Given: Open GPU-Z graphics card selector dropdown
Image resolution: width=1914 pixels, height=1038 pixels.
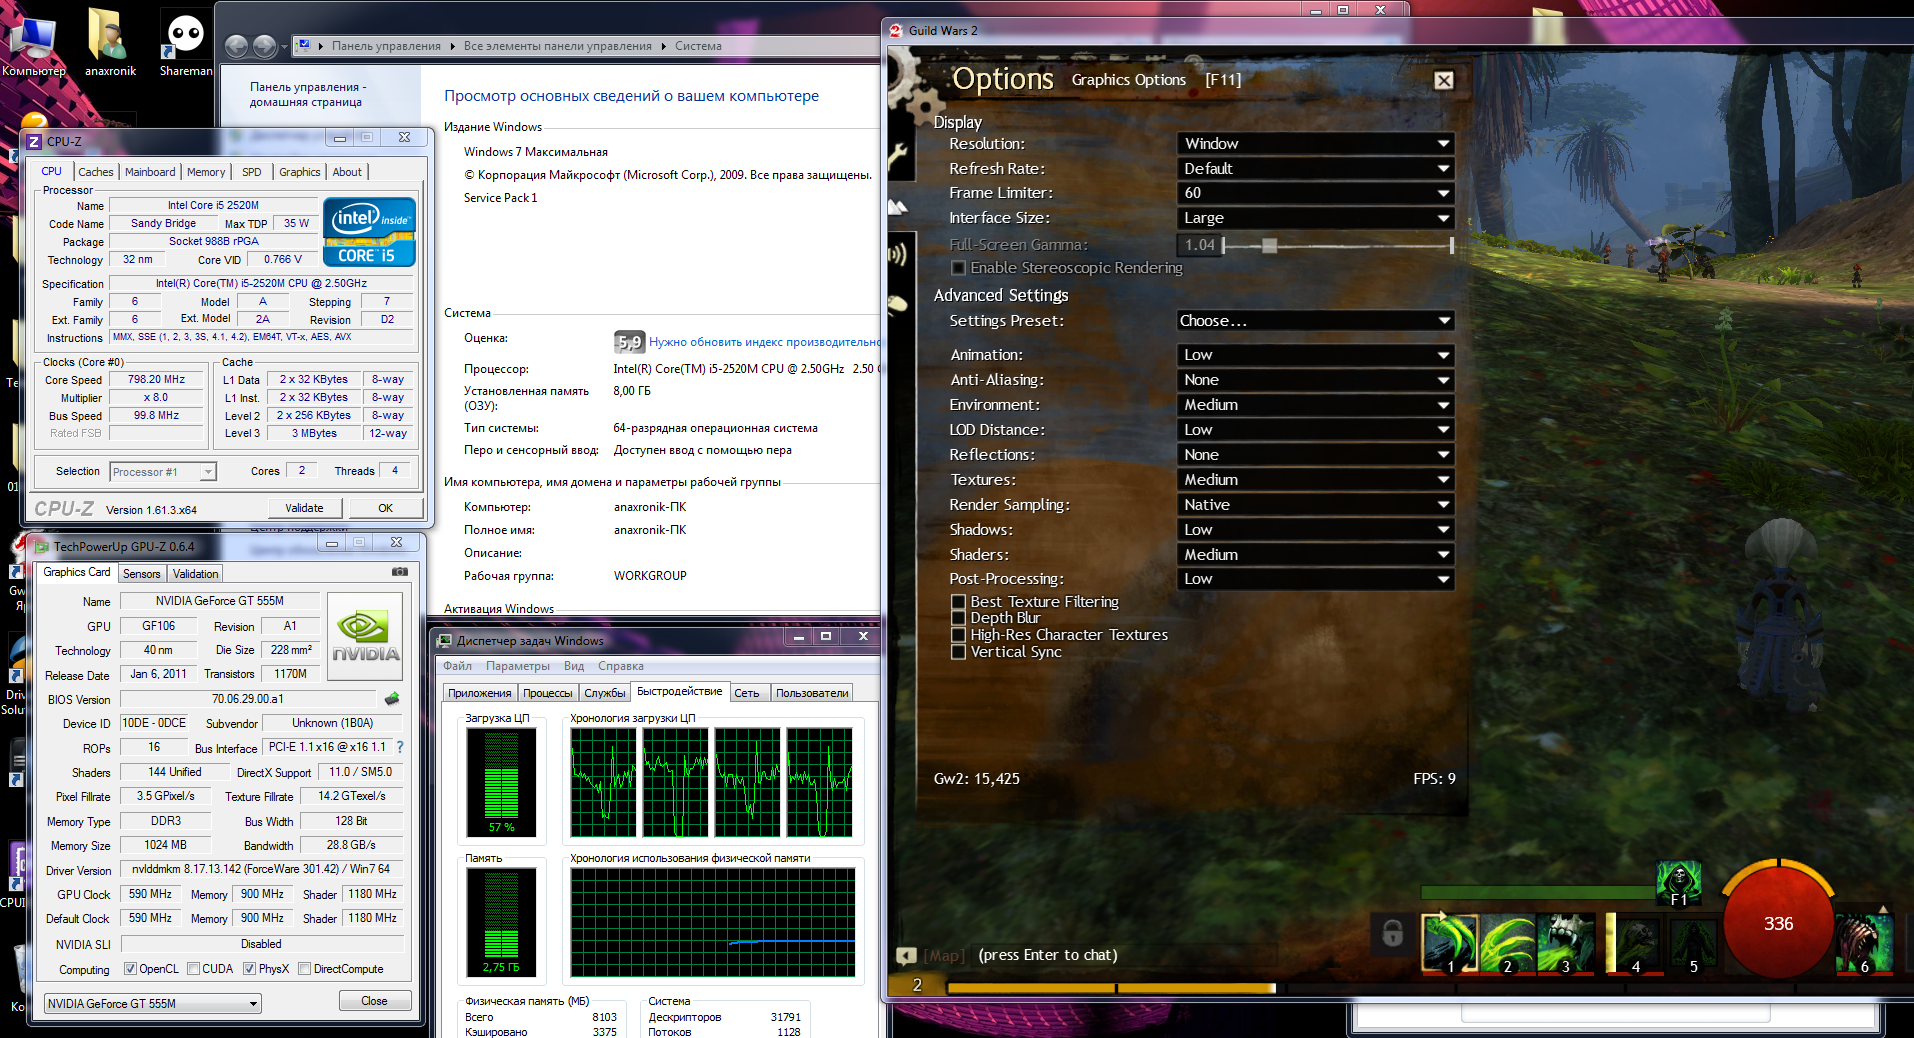Looking at the screenshot, I should click(153, 1003).
